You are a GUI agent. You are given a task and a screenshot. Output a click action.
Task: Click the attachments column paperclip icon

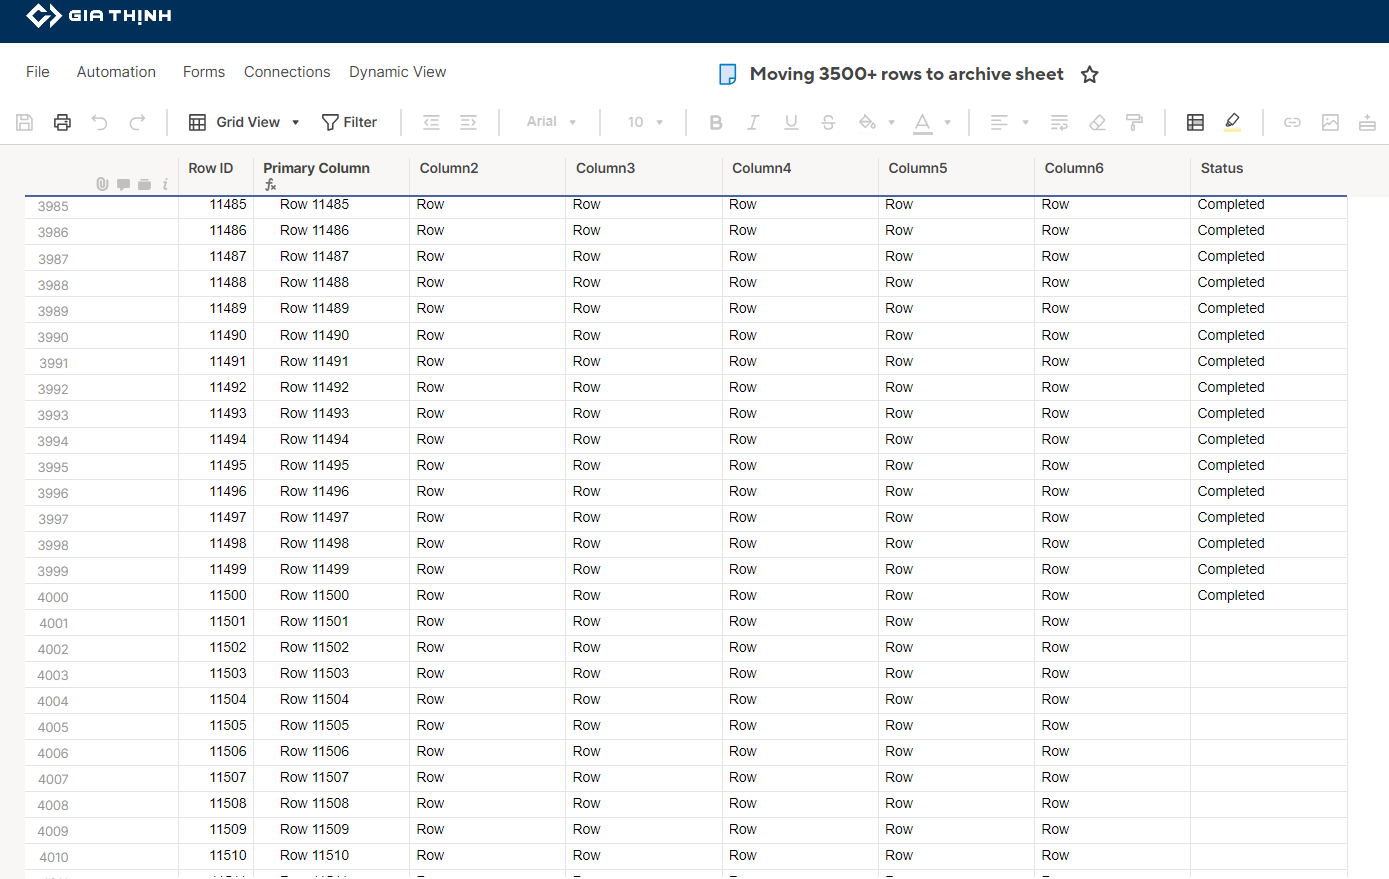pos(102,184)
